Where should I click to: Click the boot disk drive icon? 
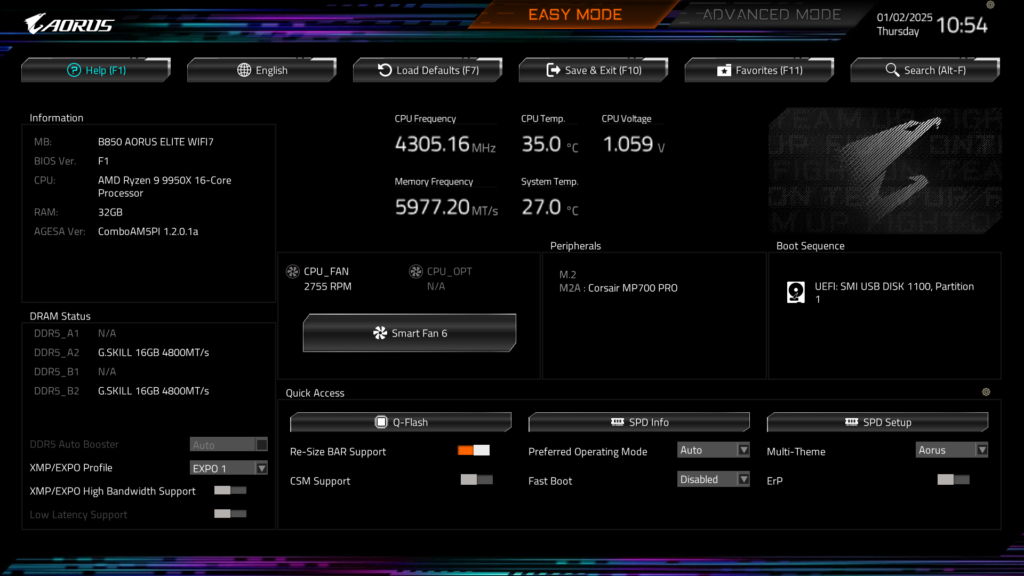point(795,292)
